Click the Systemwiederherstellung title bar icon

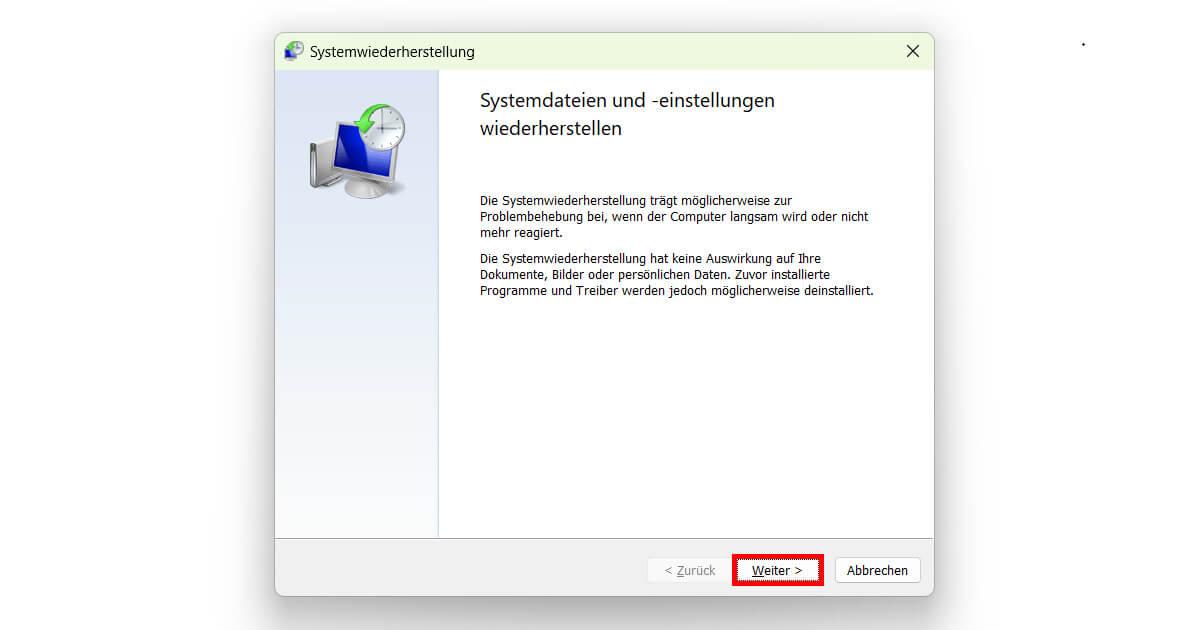tap(293, 50)
